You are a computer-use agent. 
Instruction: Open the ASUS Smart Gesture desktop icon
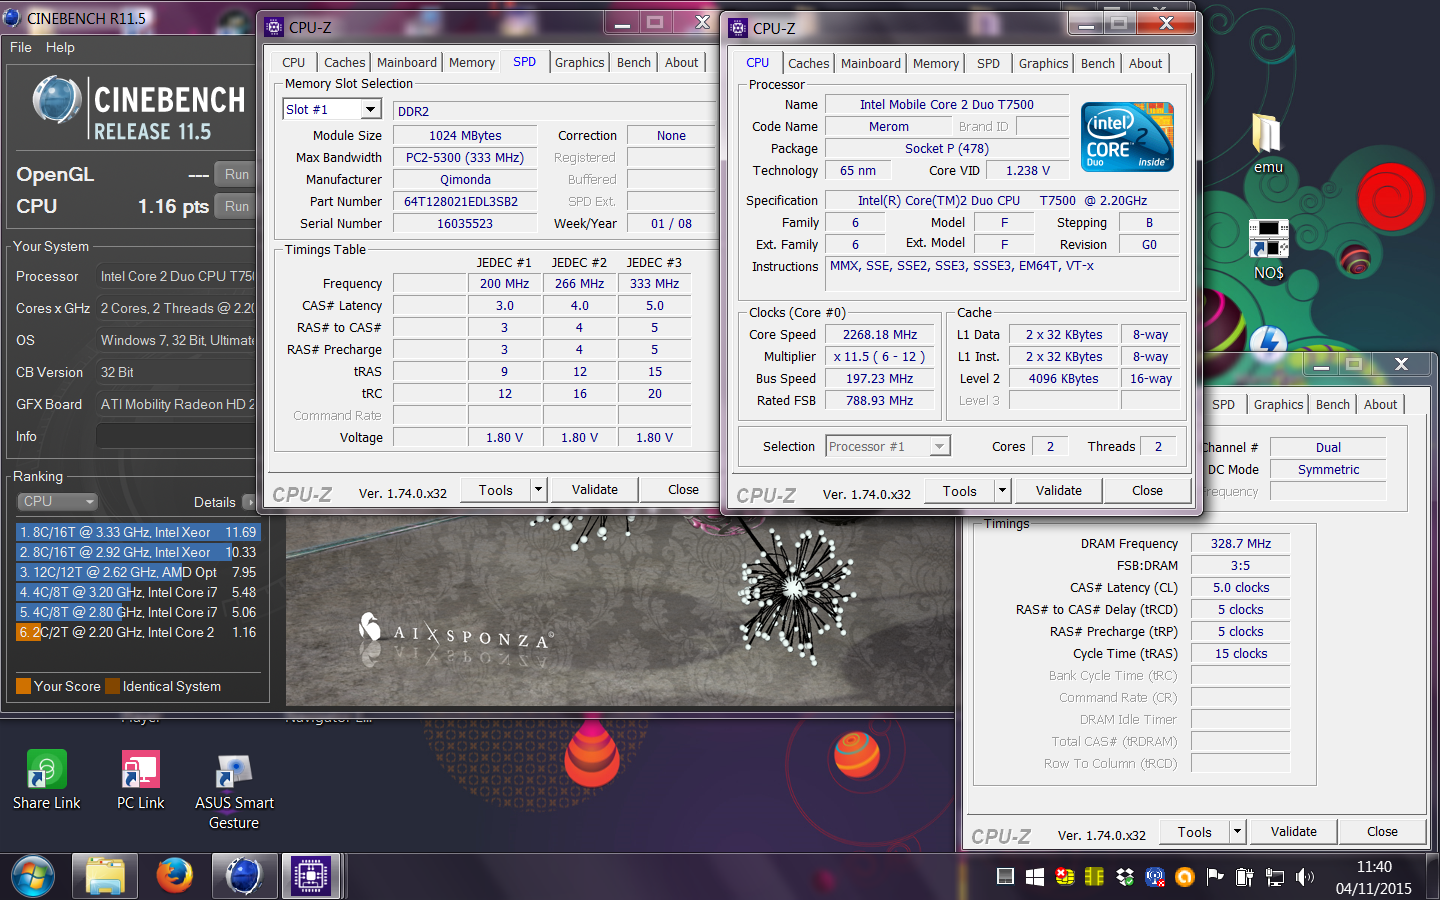pyautogui.click(x=234, y=790)
